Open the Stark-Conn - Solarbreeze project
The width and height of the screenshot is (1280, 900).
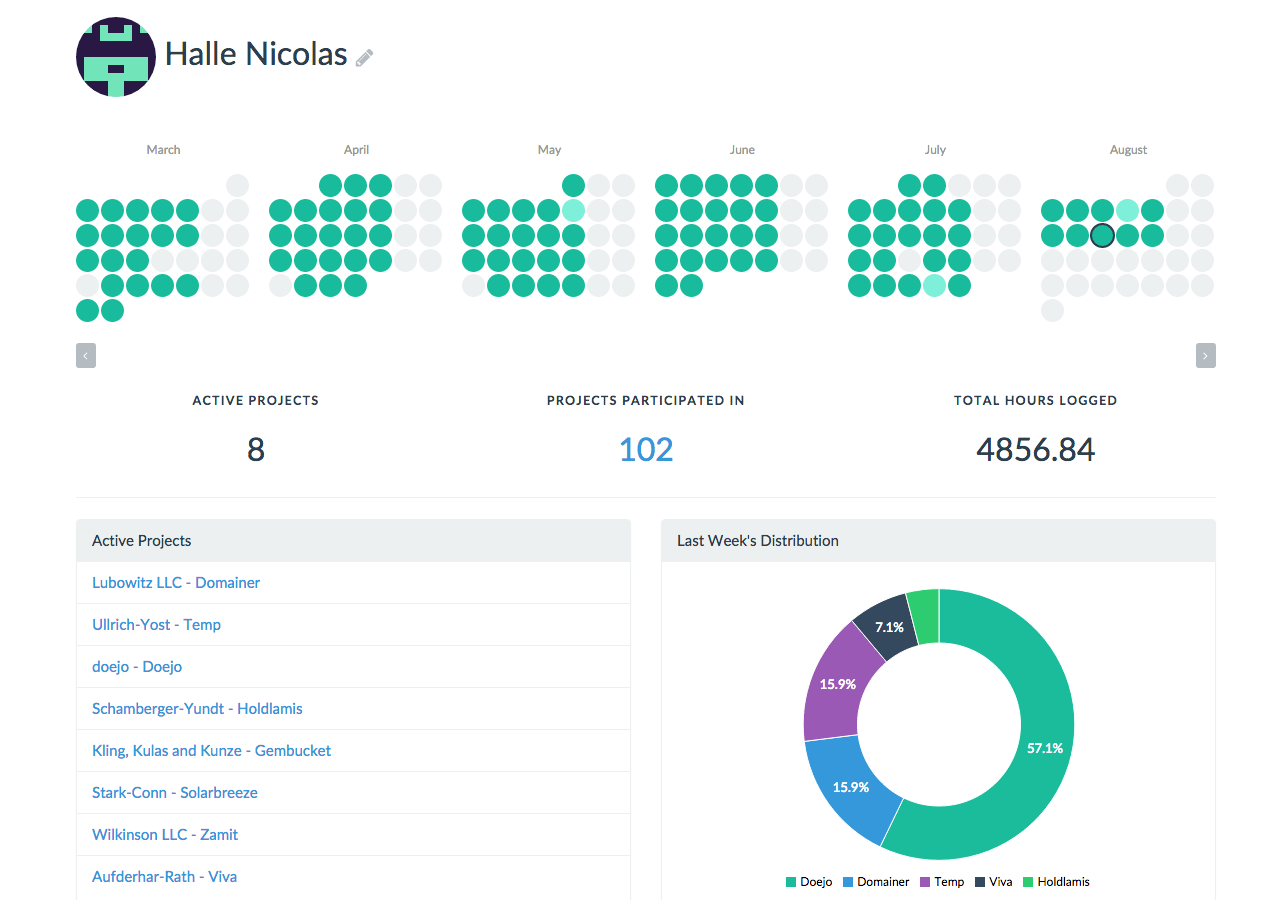[175, 793]
